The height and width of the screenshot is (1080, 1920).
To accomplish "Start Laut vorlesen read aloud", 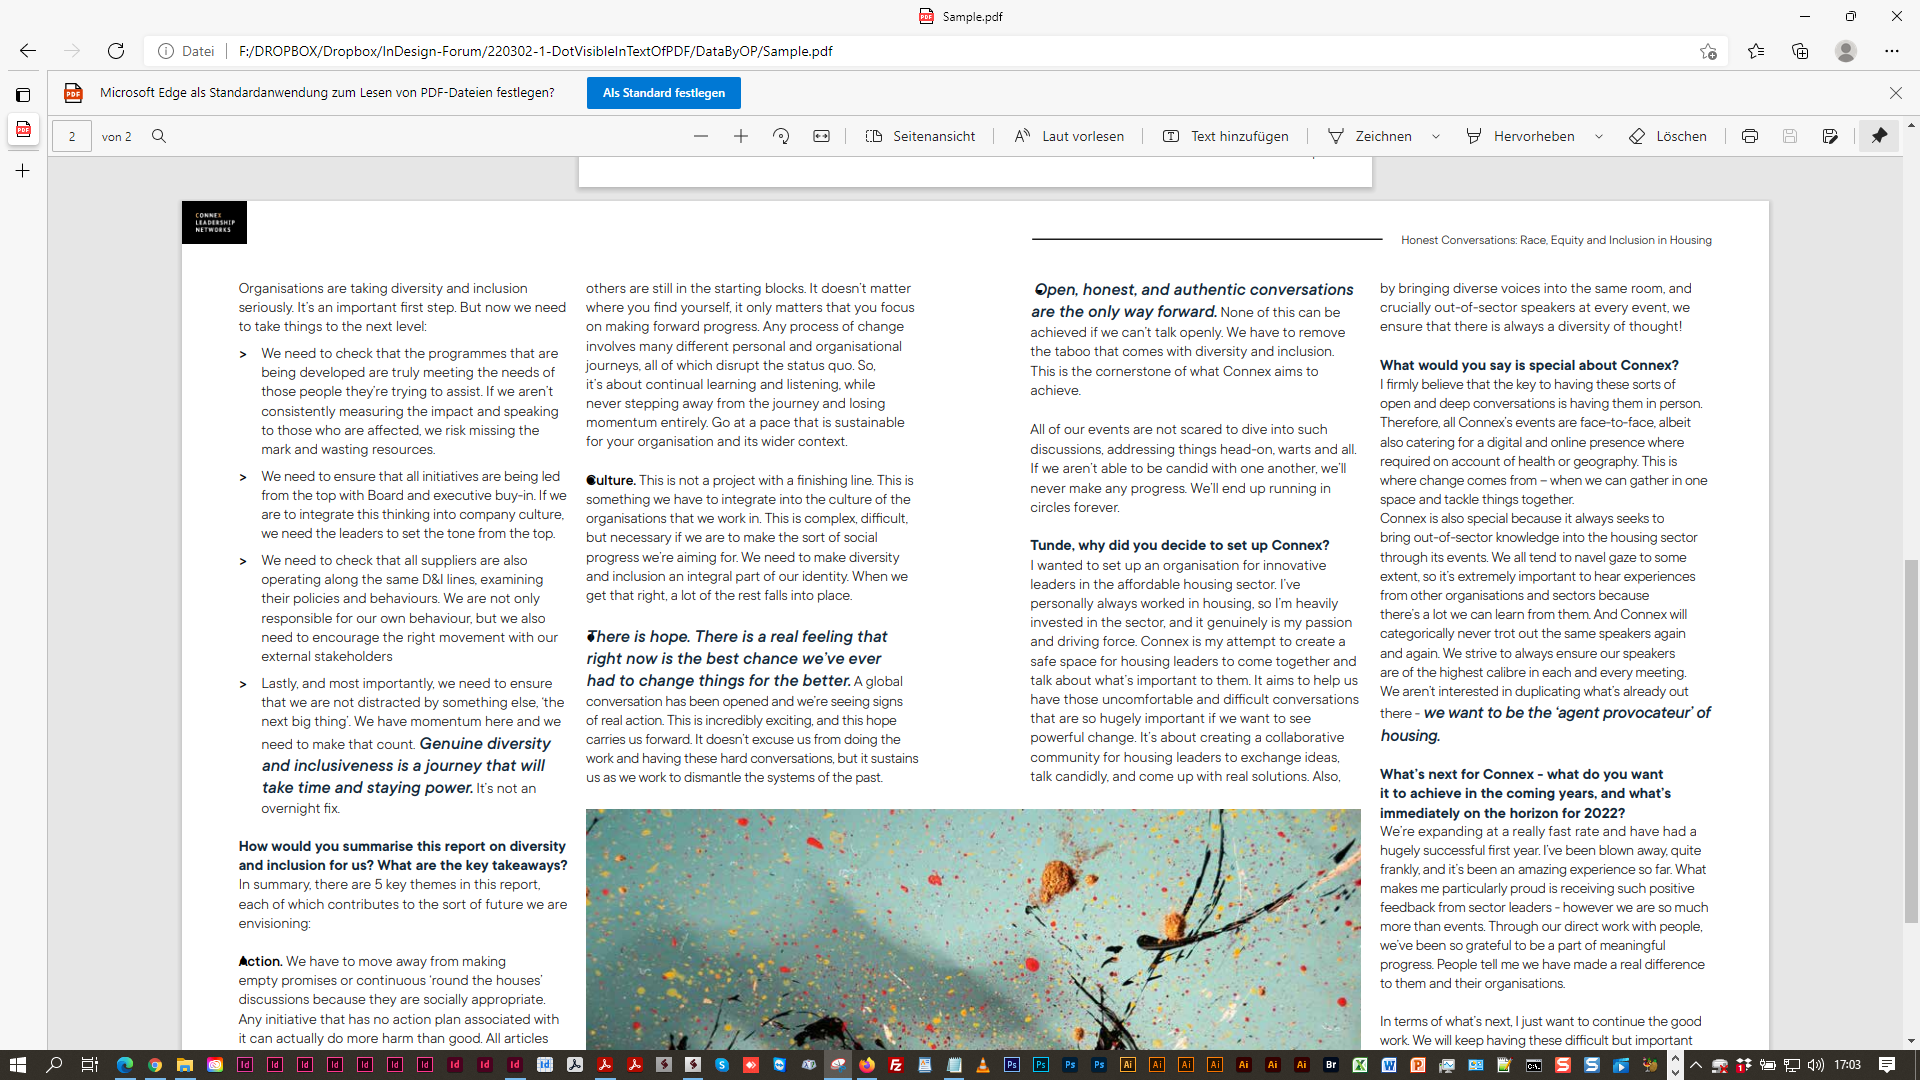I will (1068, 136).
